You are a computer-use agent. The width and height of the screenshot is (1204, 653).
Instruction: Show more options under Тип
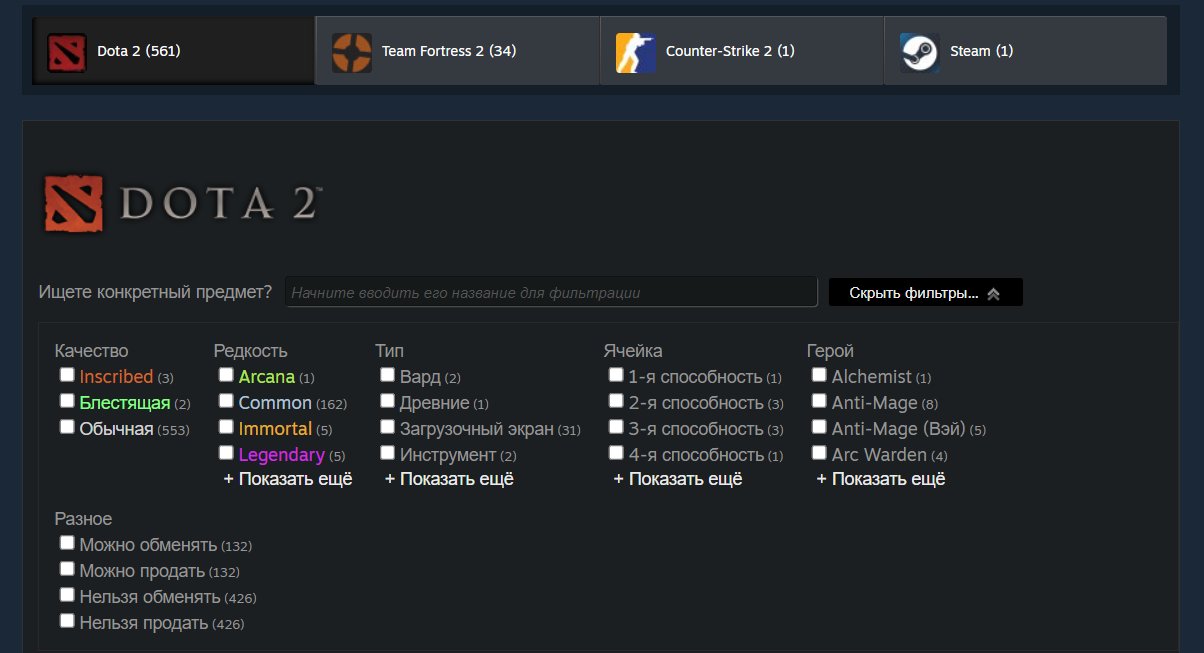point(449,479)
